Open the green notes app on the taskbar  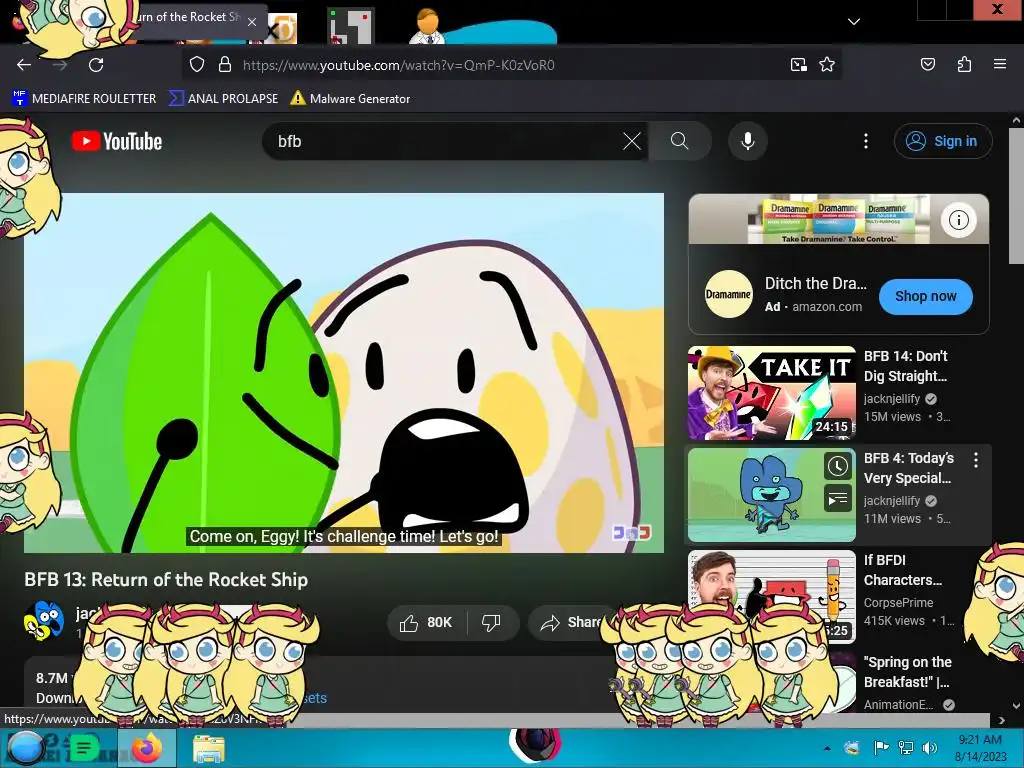(x=83, y=748)
